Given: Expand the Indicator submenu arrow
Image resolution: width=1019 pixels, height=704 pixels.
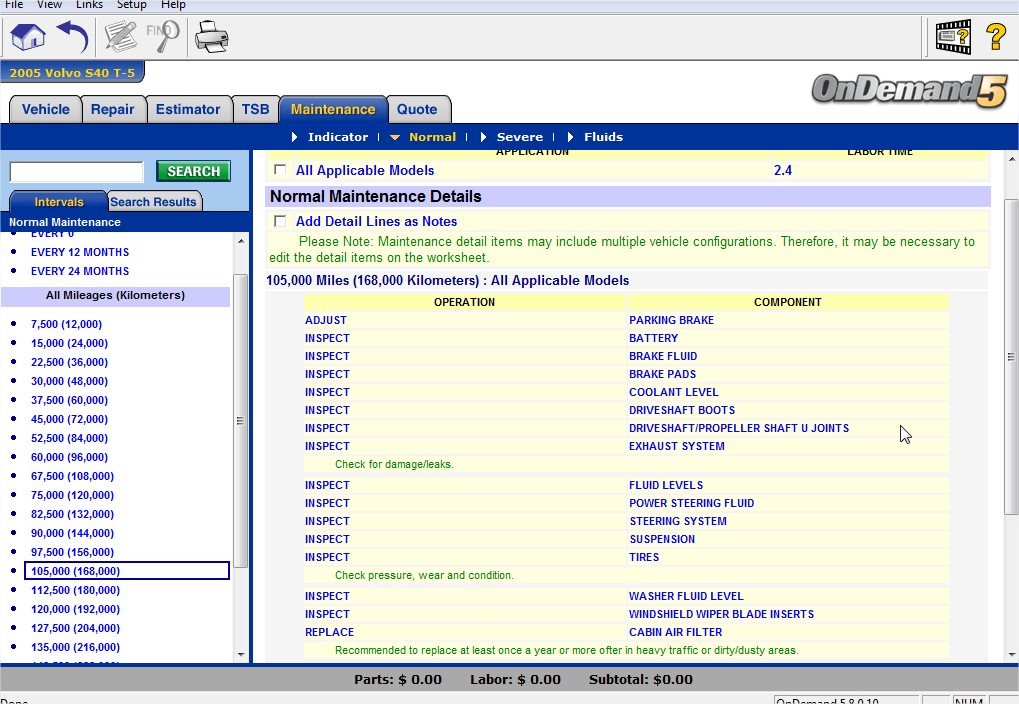Looking at the screenshot, I should [294, 137].
